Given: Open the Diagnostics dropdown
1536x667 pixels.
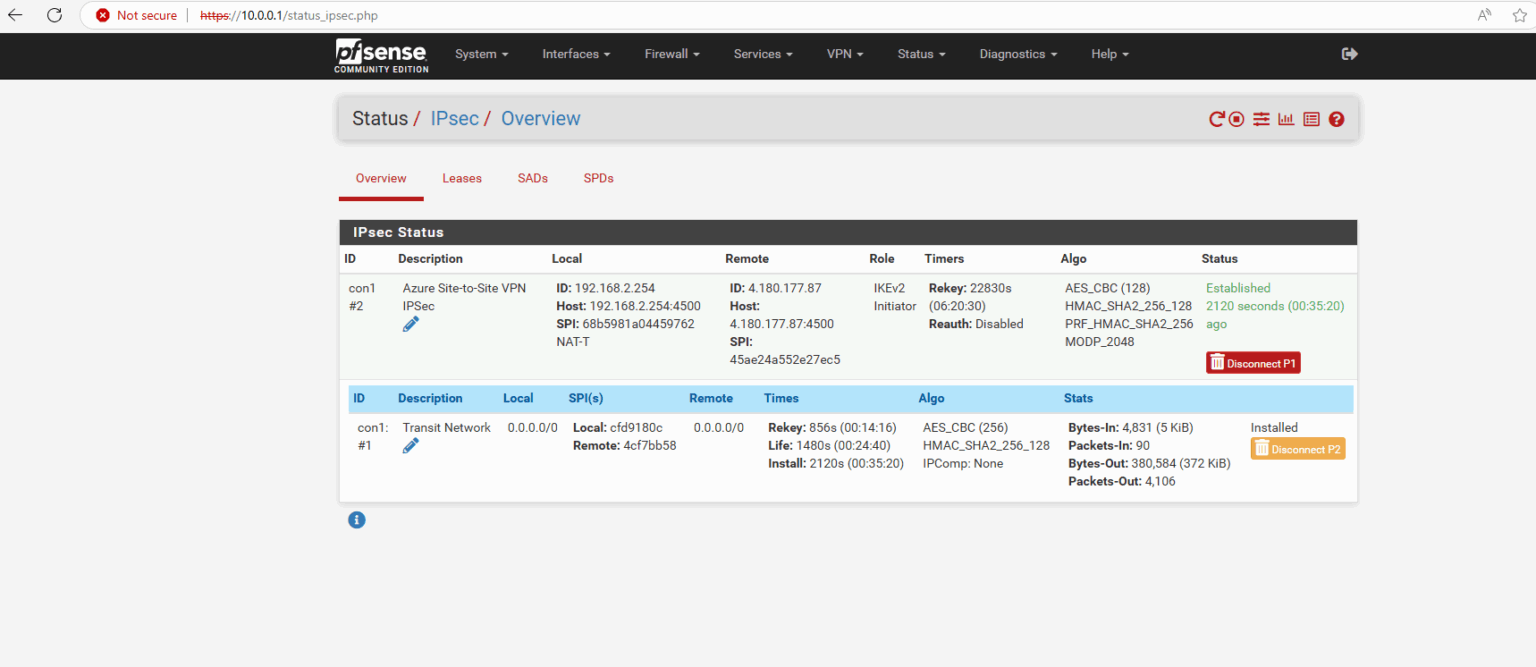Looking at the screenshot, I should coord(1017,54).
